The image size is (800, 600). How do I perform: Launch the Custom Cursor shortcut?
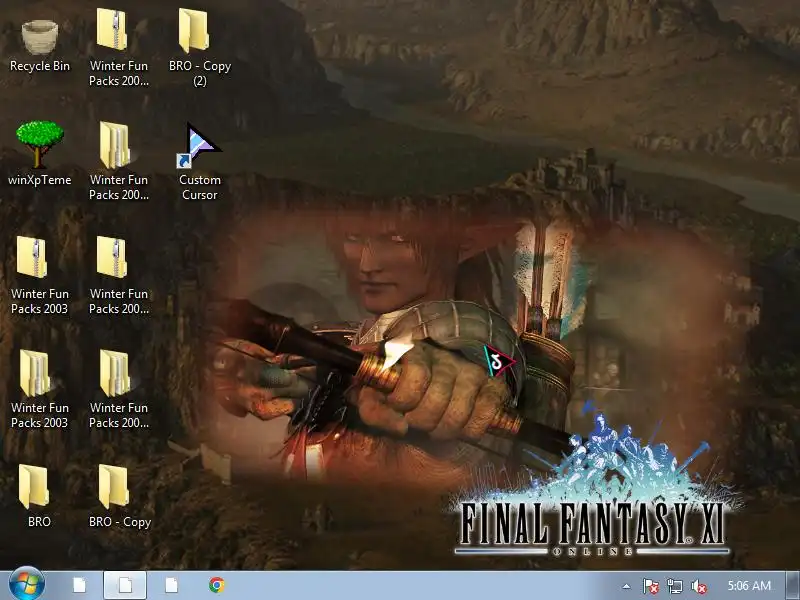(199, 161)
